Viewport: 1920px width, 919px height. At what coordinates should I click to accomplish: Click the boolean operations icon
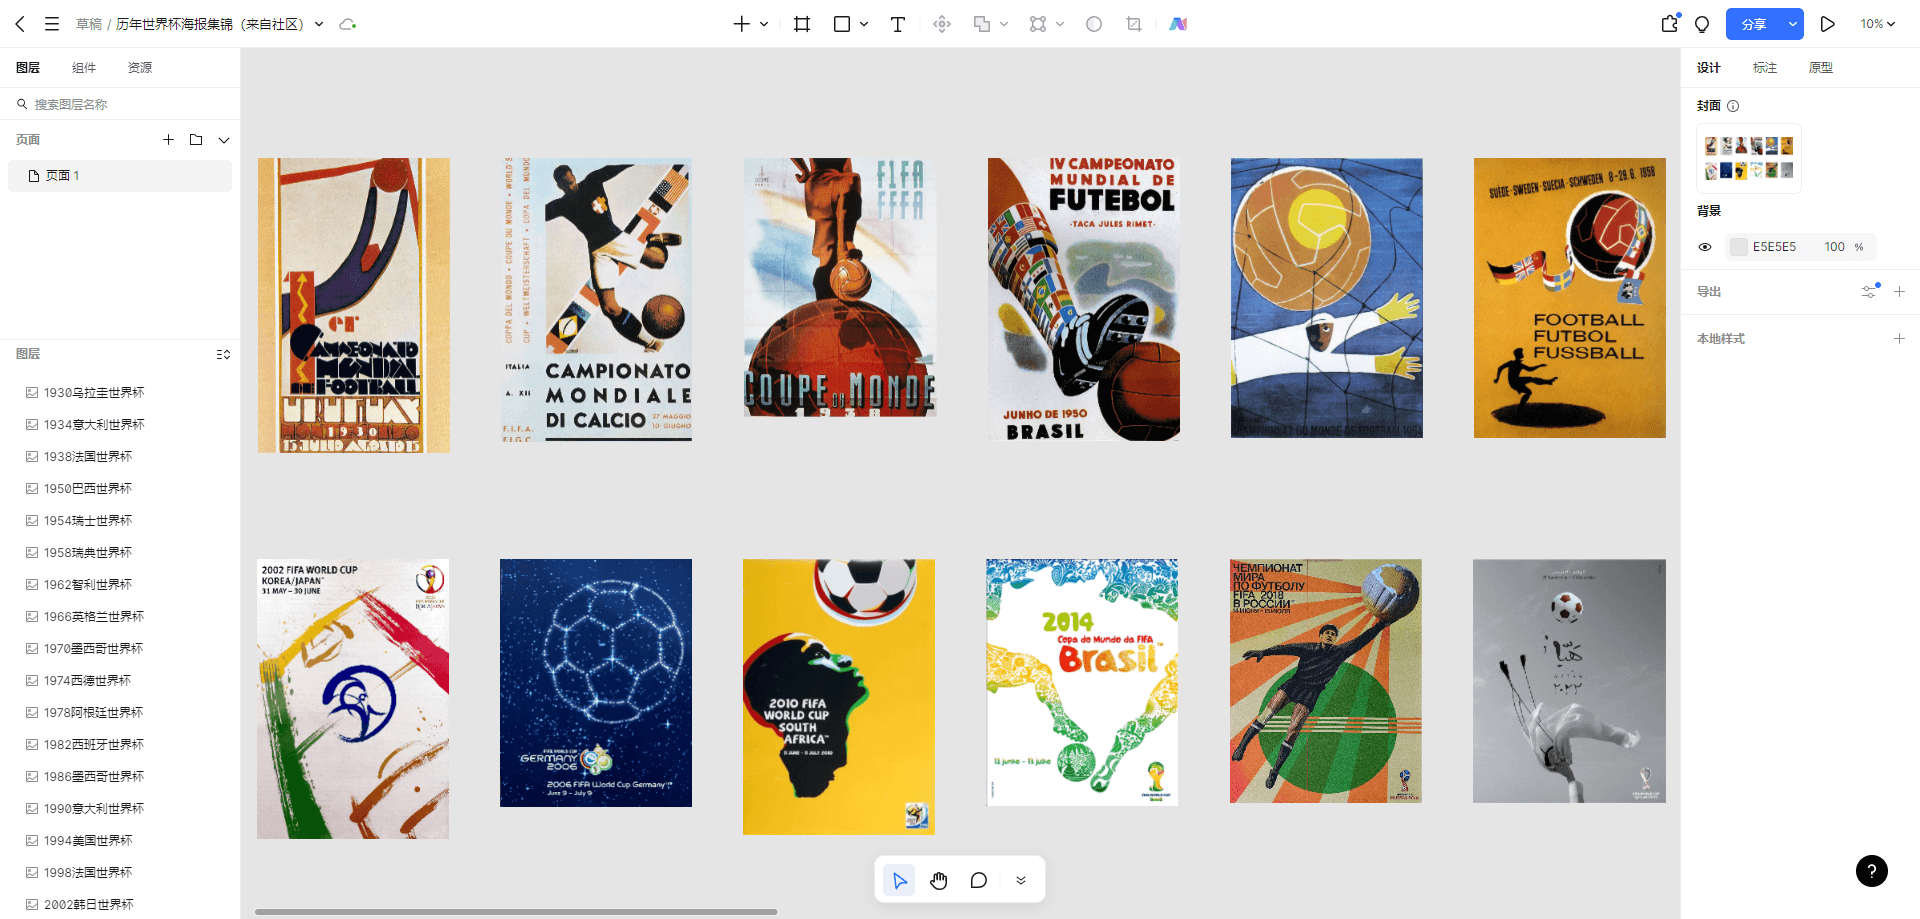[x=982, y=24]
